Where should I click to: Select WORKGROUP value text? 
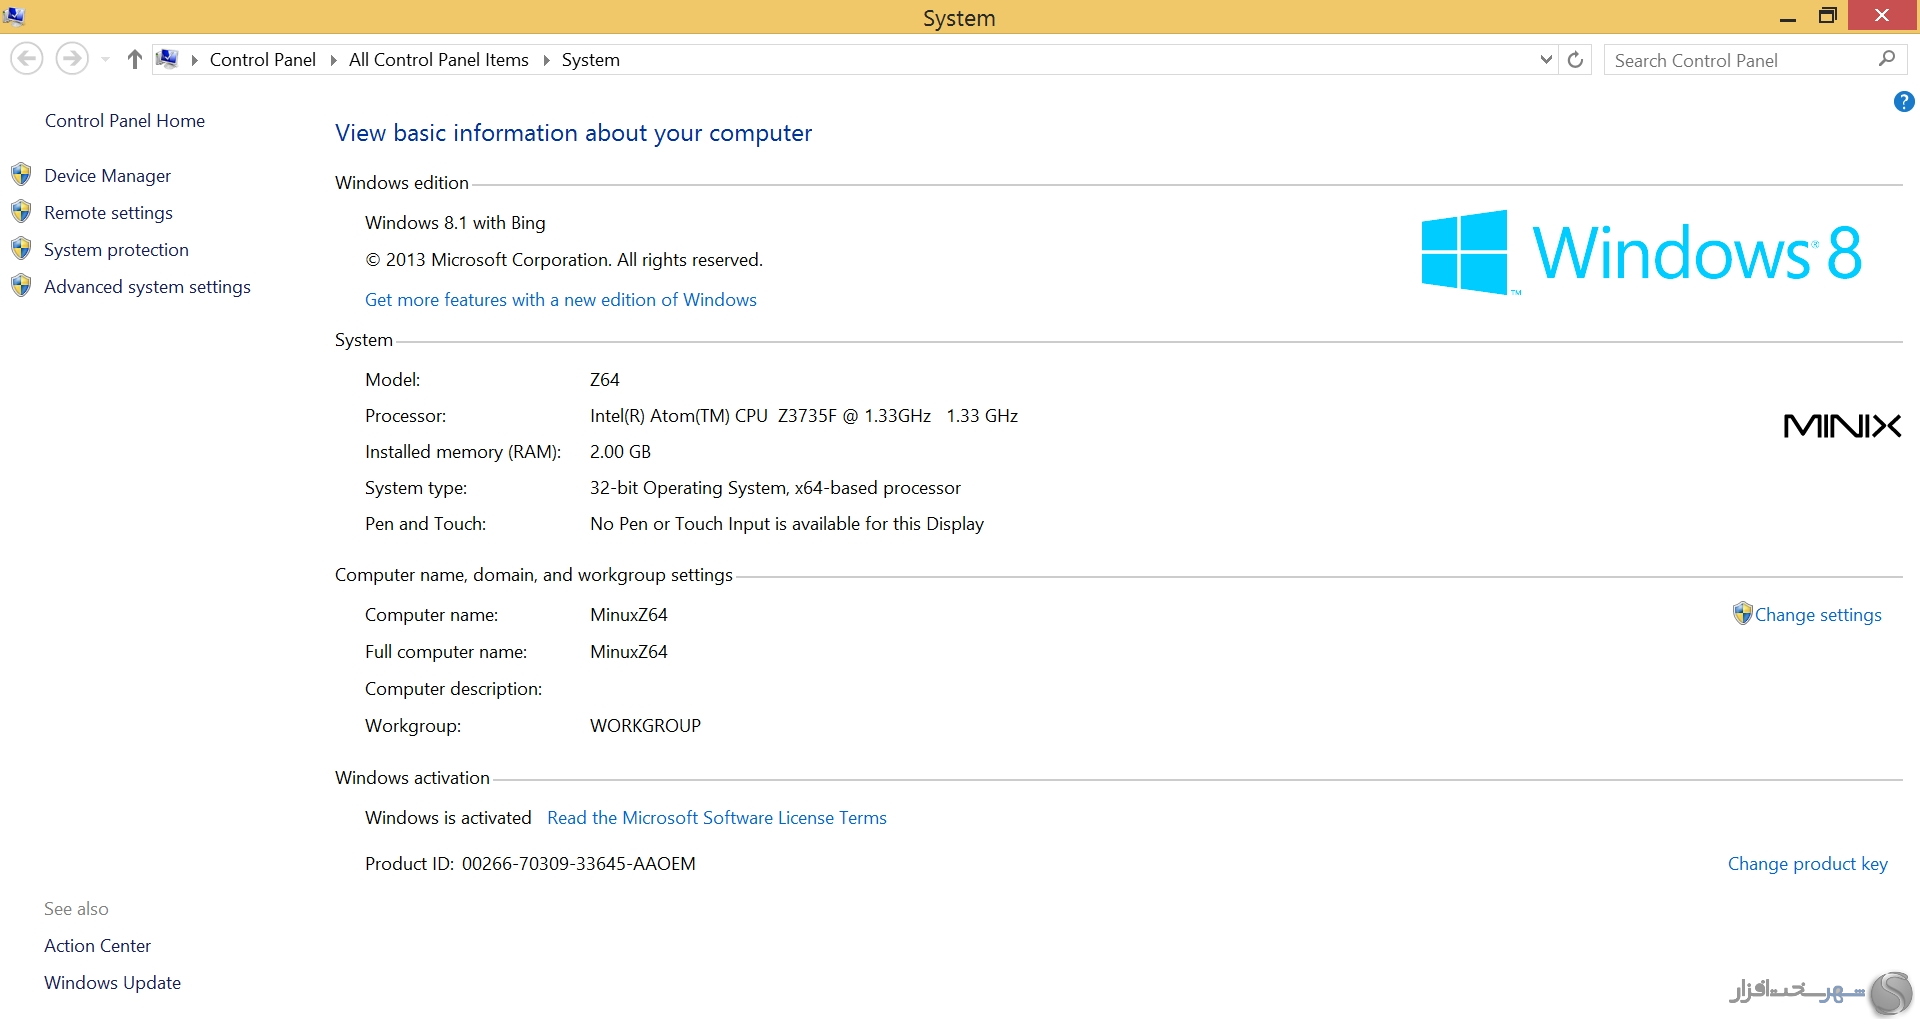[645, 726]
